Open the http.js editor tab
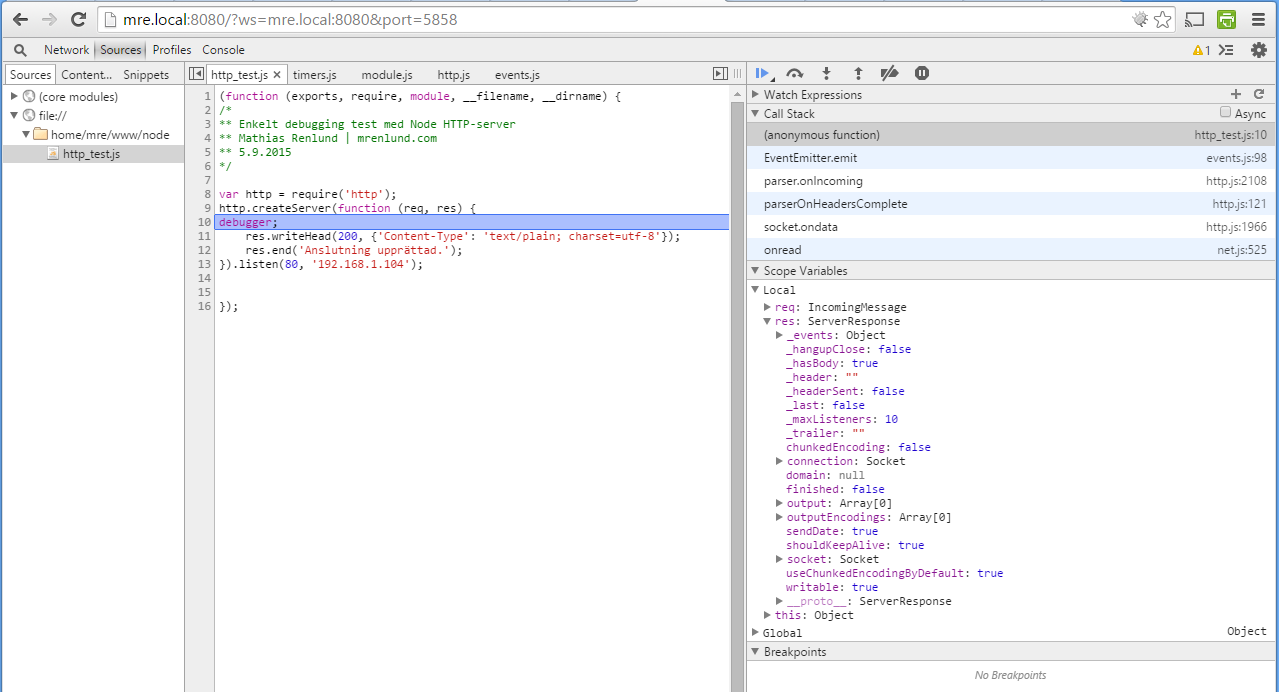The width and height of the screenshot is (1279, 692). 453,75
